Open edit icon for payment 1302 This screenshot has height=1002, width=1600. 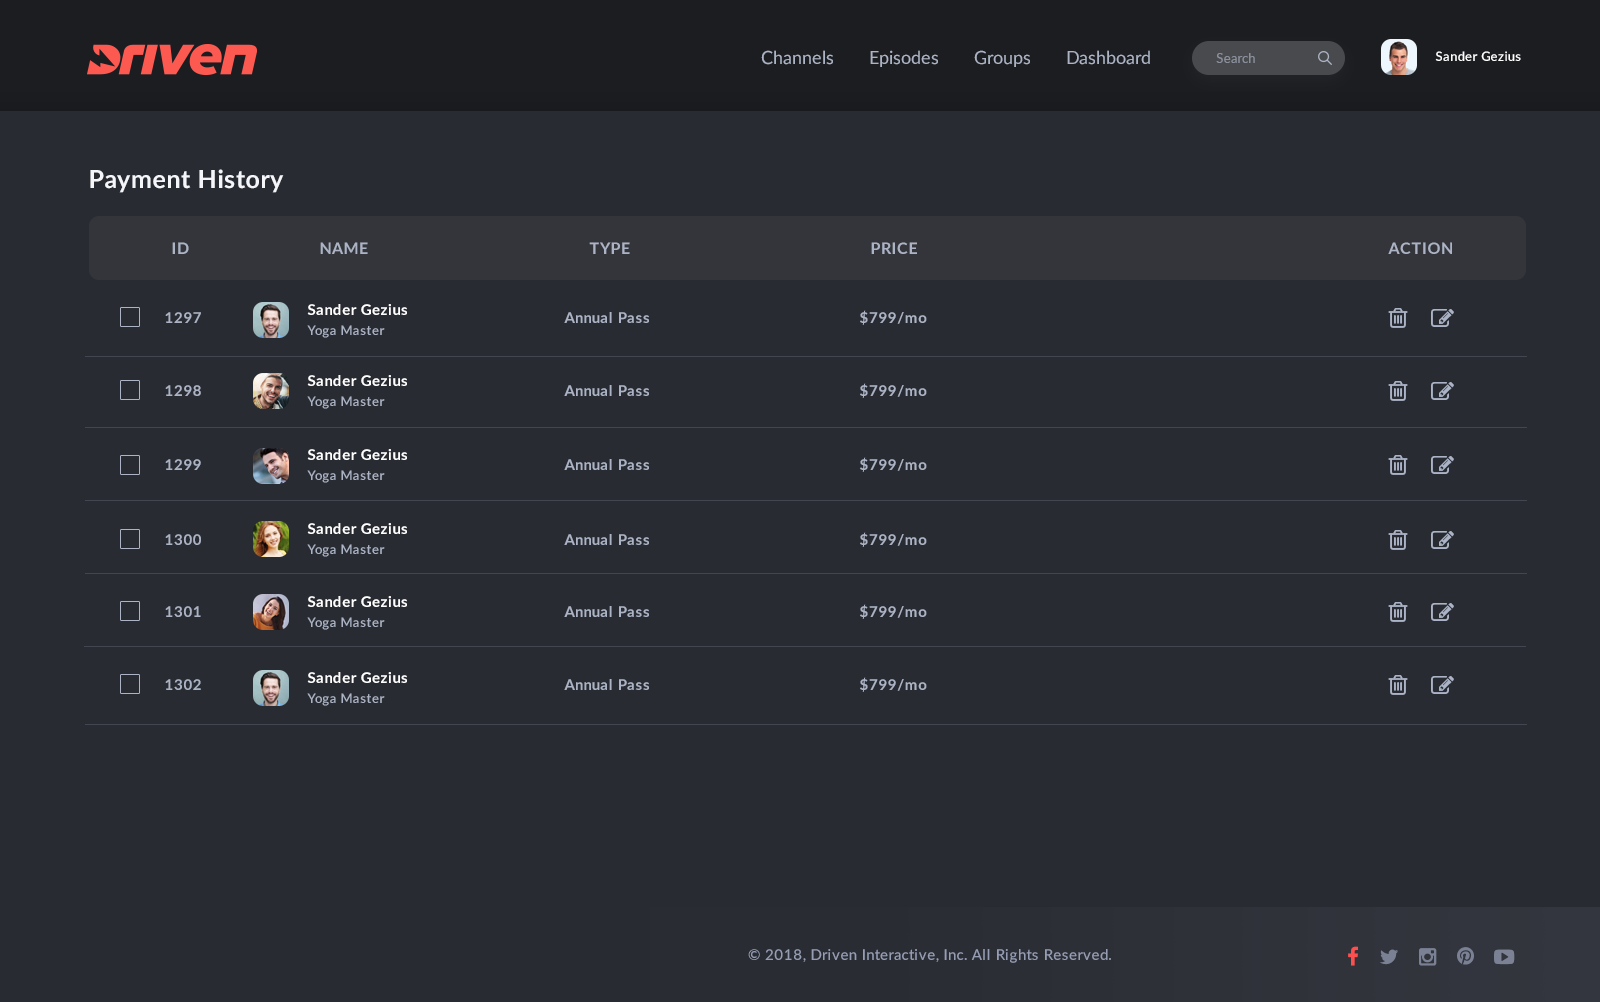click(x=1441, y=685)
